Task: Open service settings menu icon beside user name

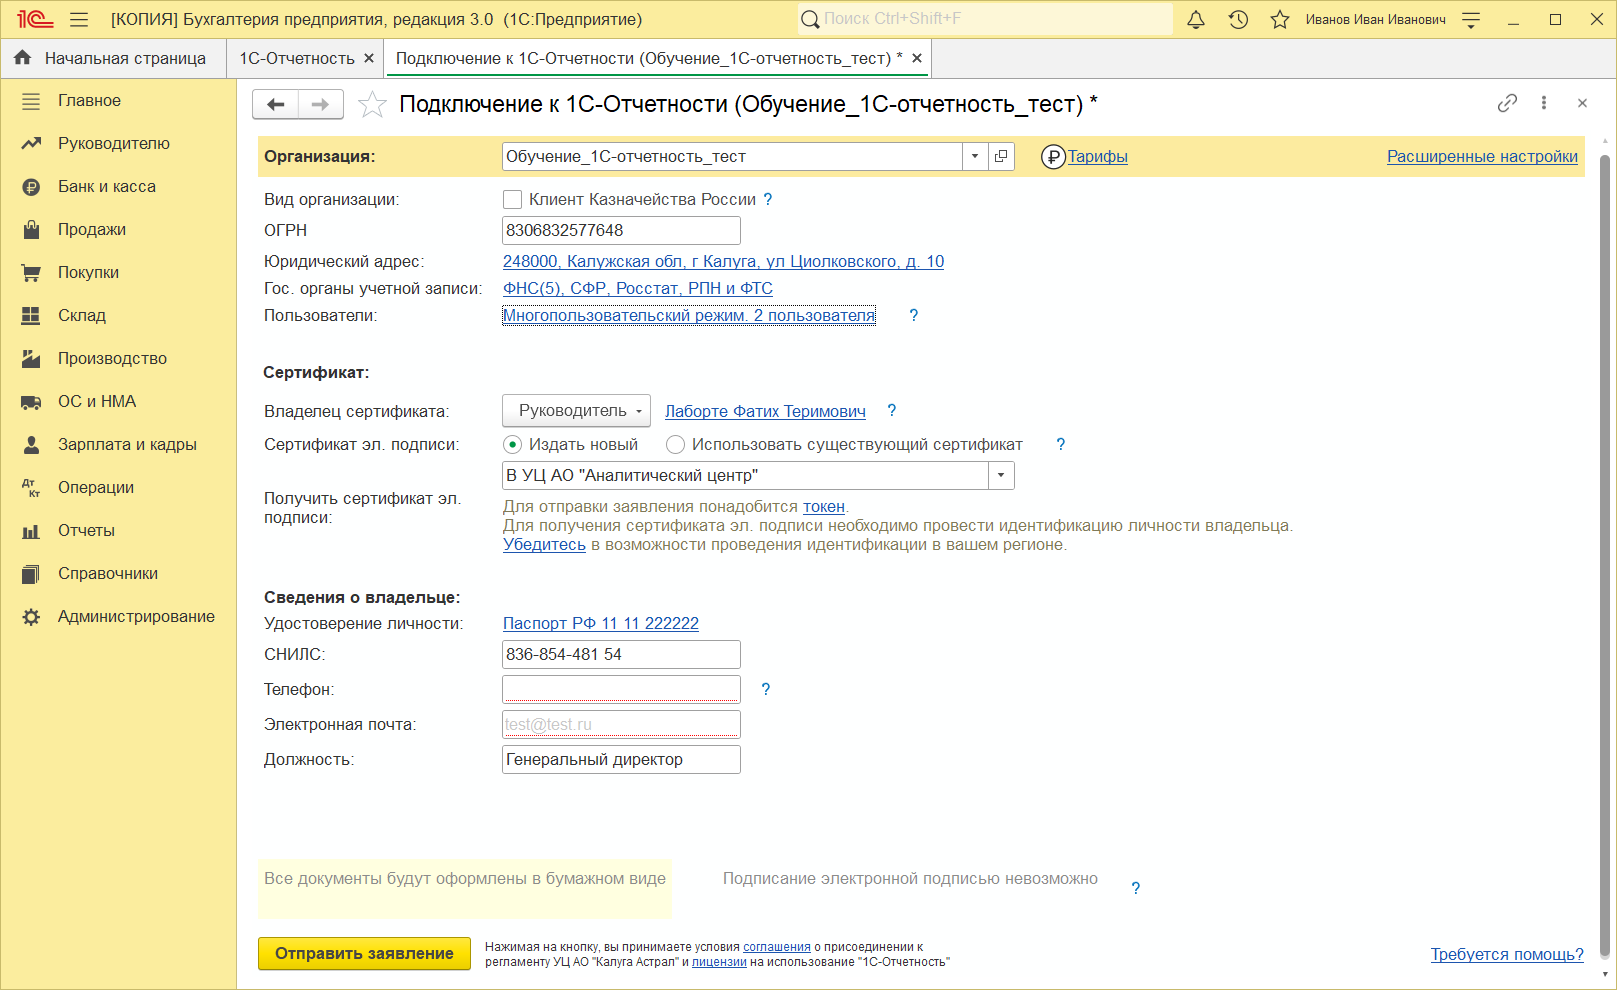Action: (1471, 19)
